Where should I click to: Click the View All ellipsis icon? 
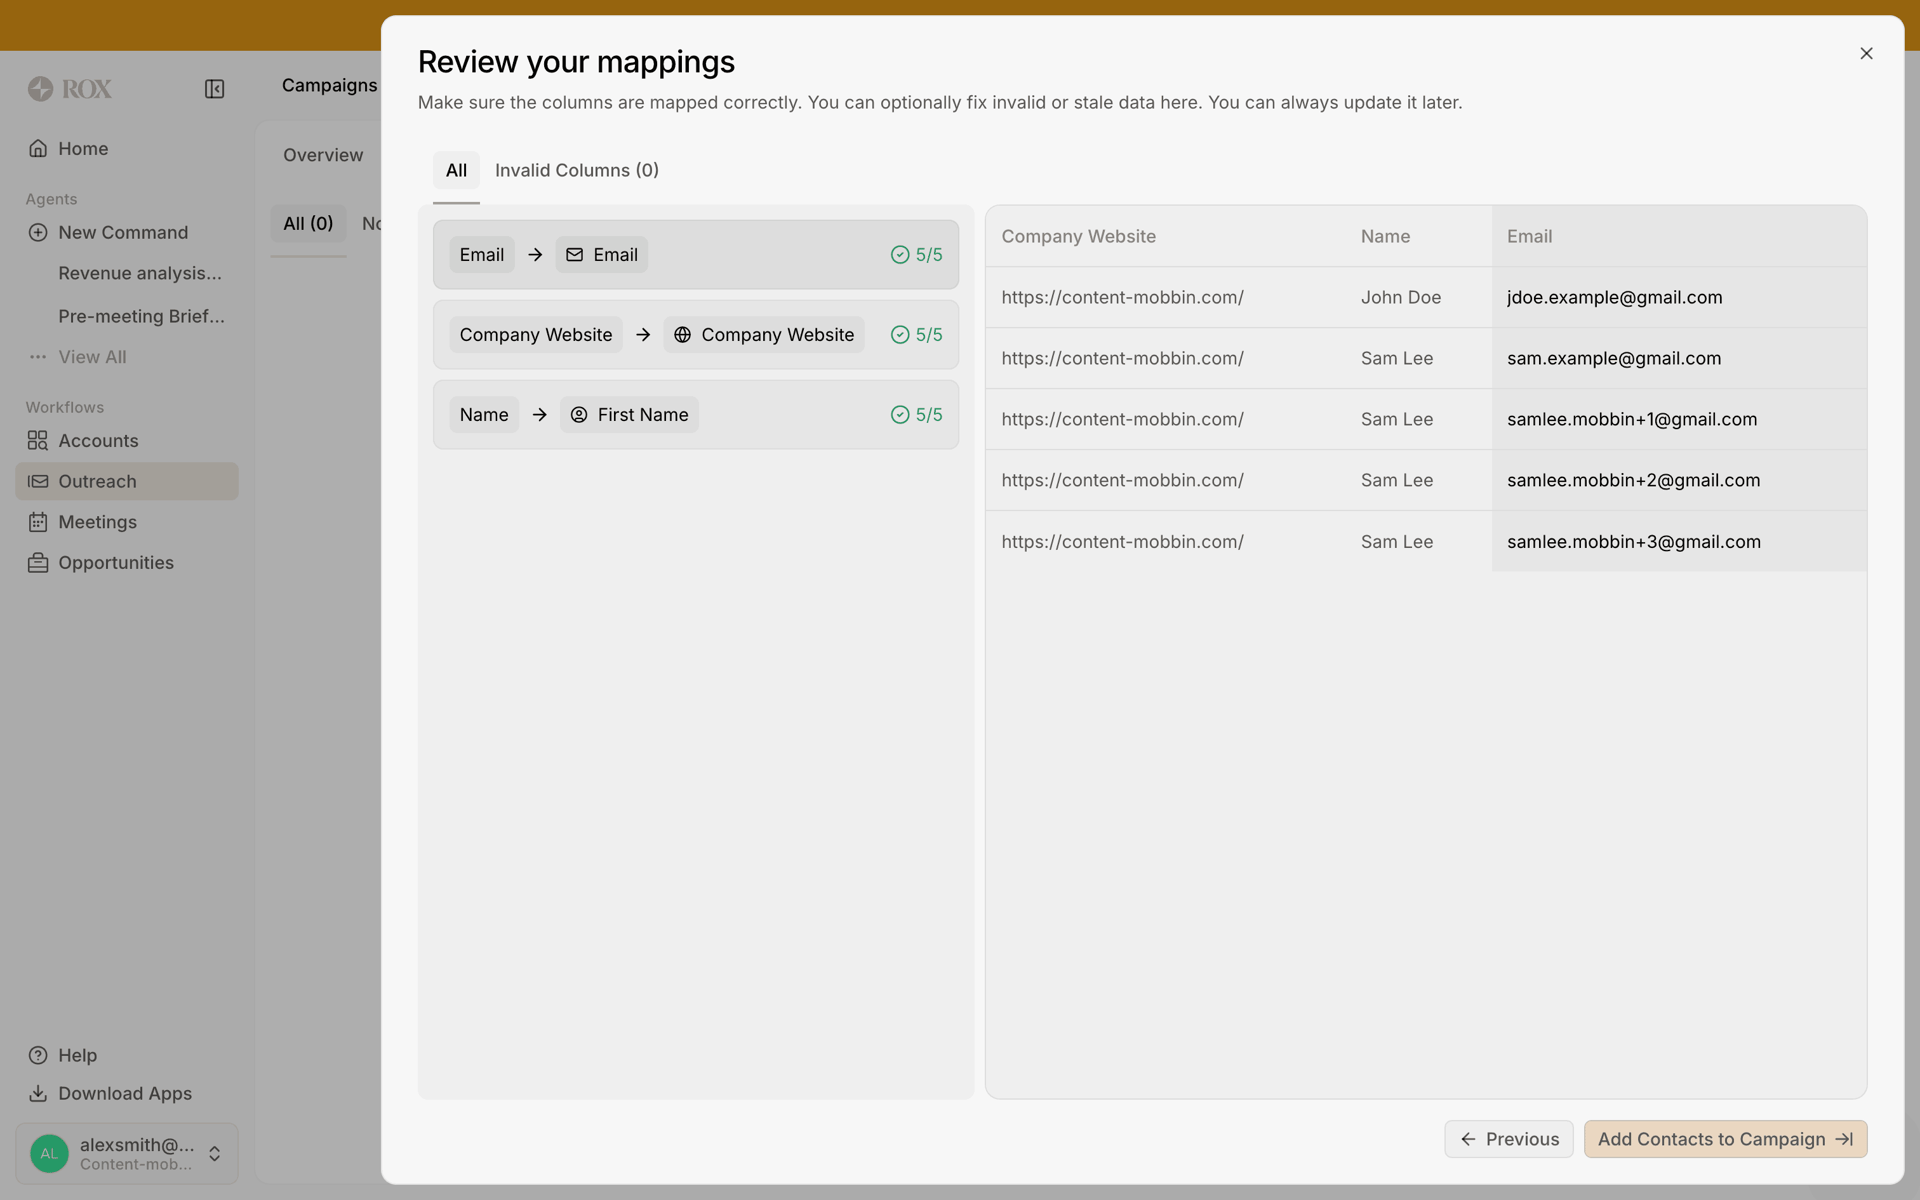coord(38,357)
